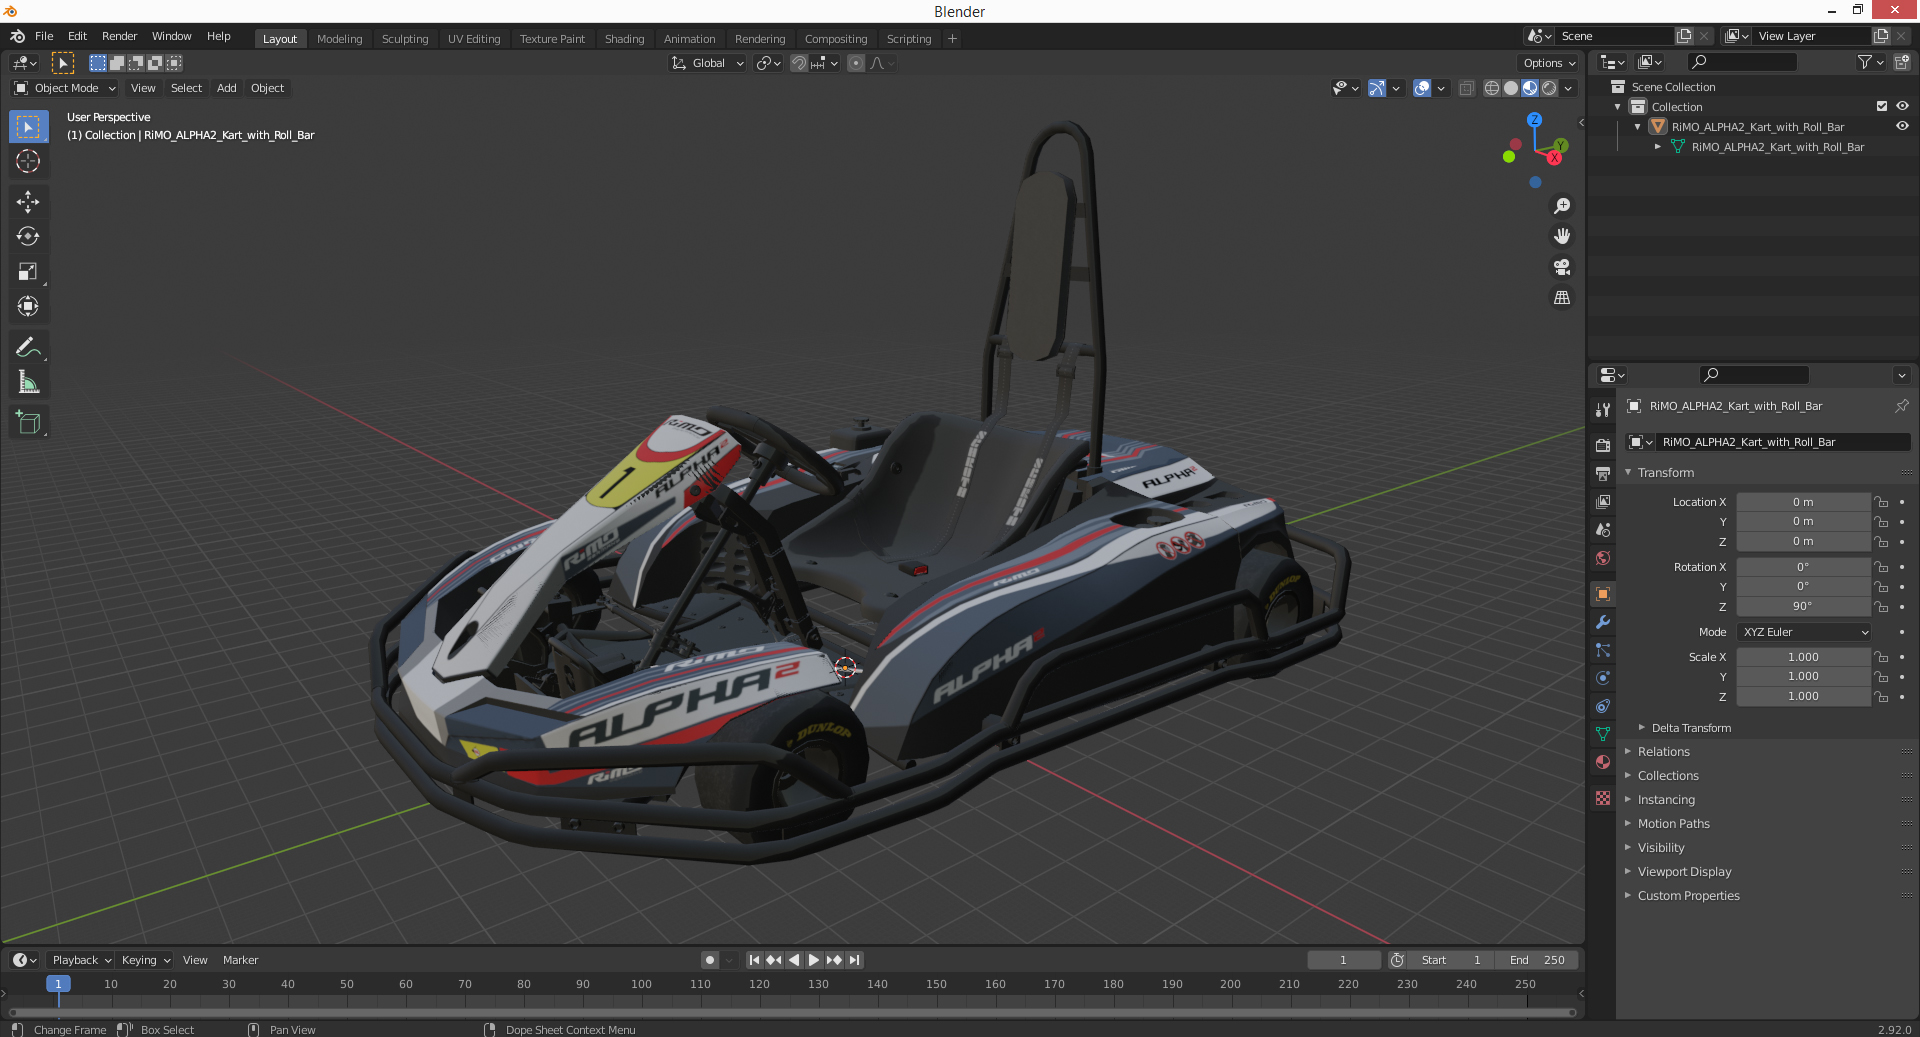The width and height of the screenshot is (1920, 1037).
Task: Open the Modifier properties wrench tab
Action: point(1603,622)
